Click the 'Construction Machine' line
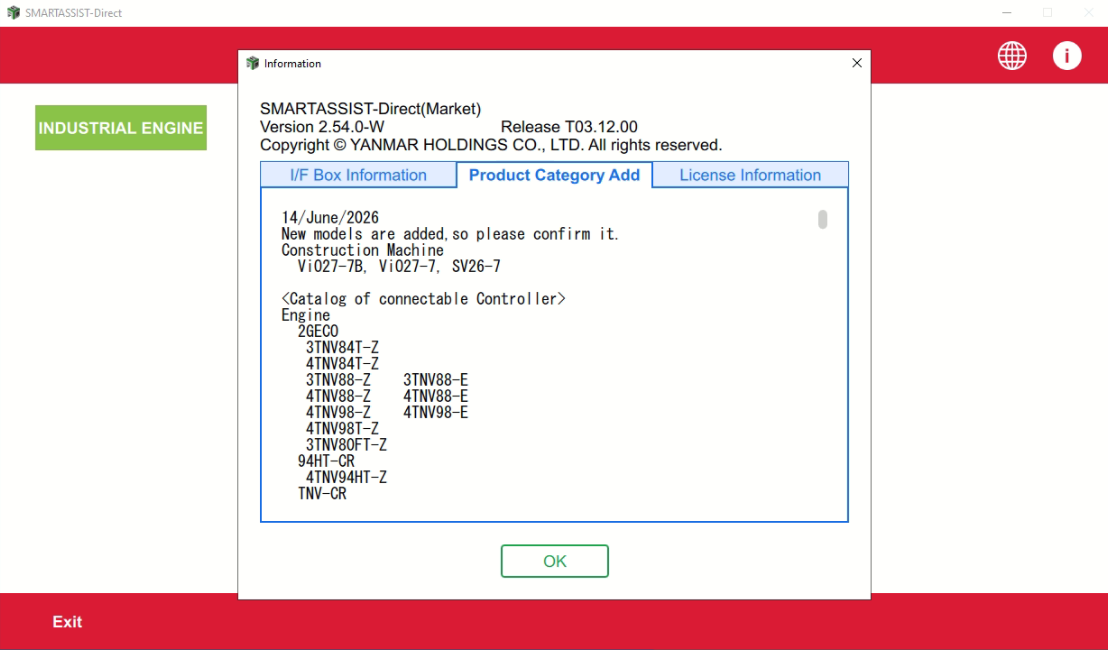The image size is (1108, 650). (x=363, y=250)
